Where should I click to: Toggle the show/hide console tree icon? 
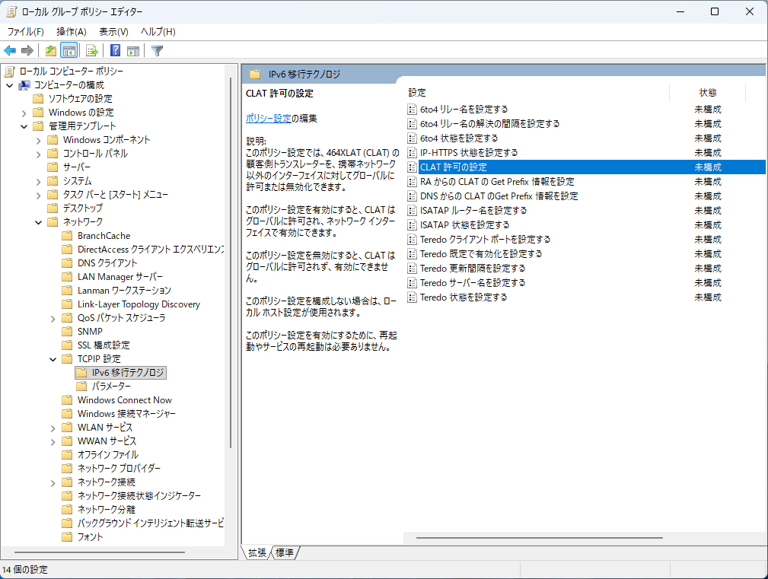click(69, 50)
